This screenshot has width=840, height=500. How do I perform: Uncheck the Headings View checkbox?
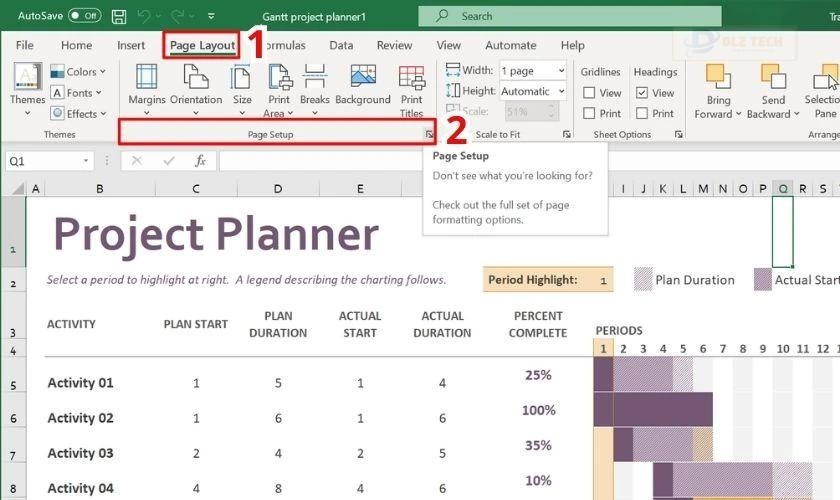(642, 93)
